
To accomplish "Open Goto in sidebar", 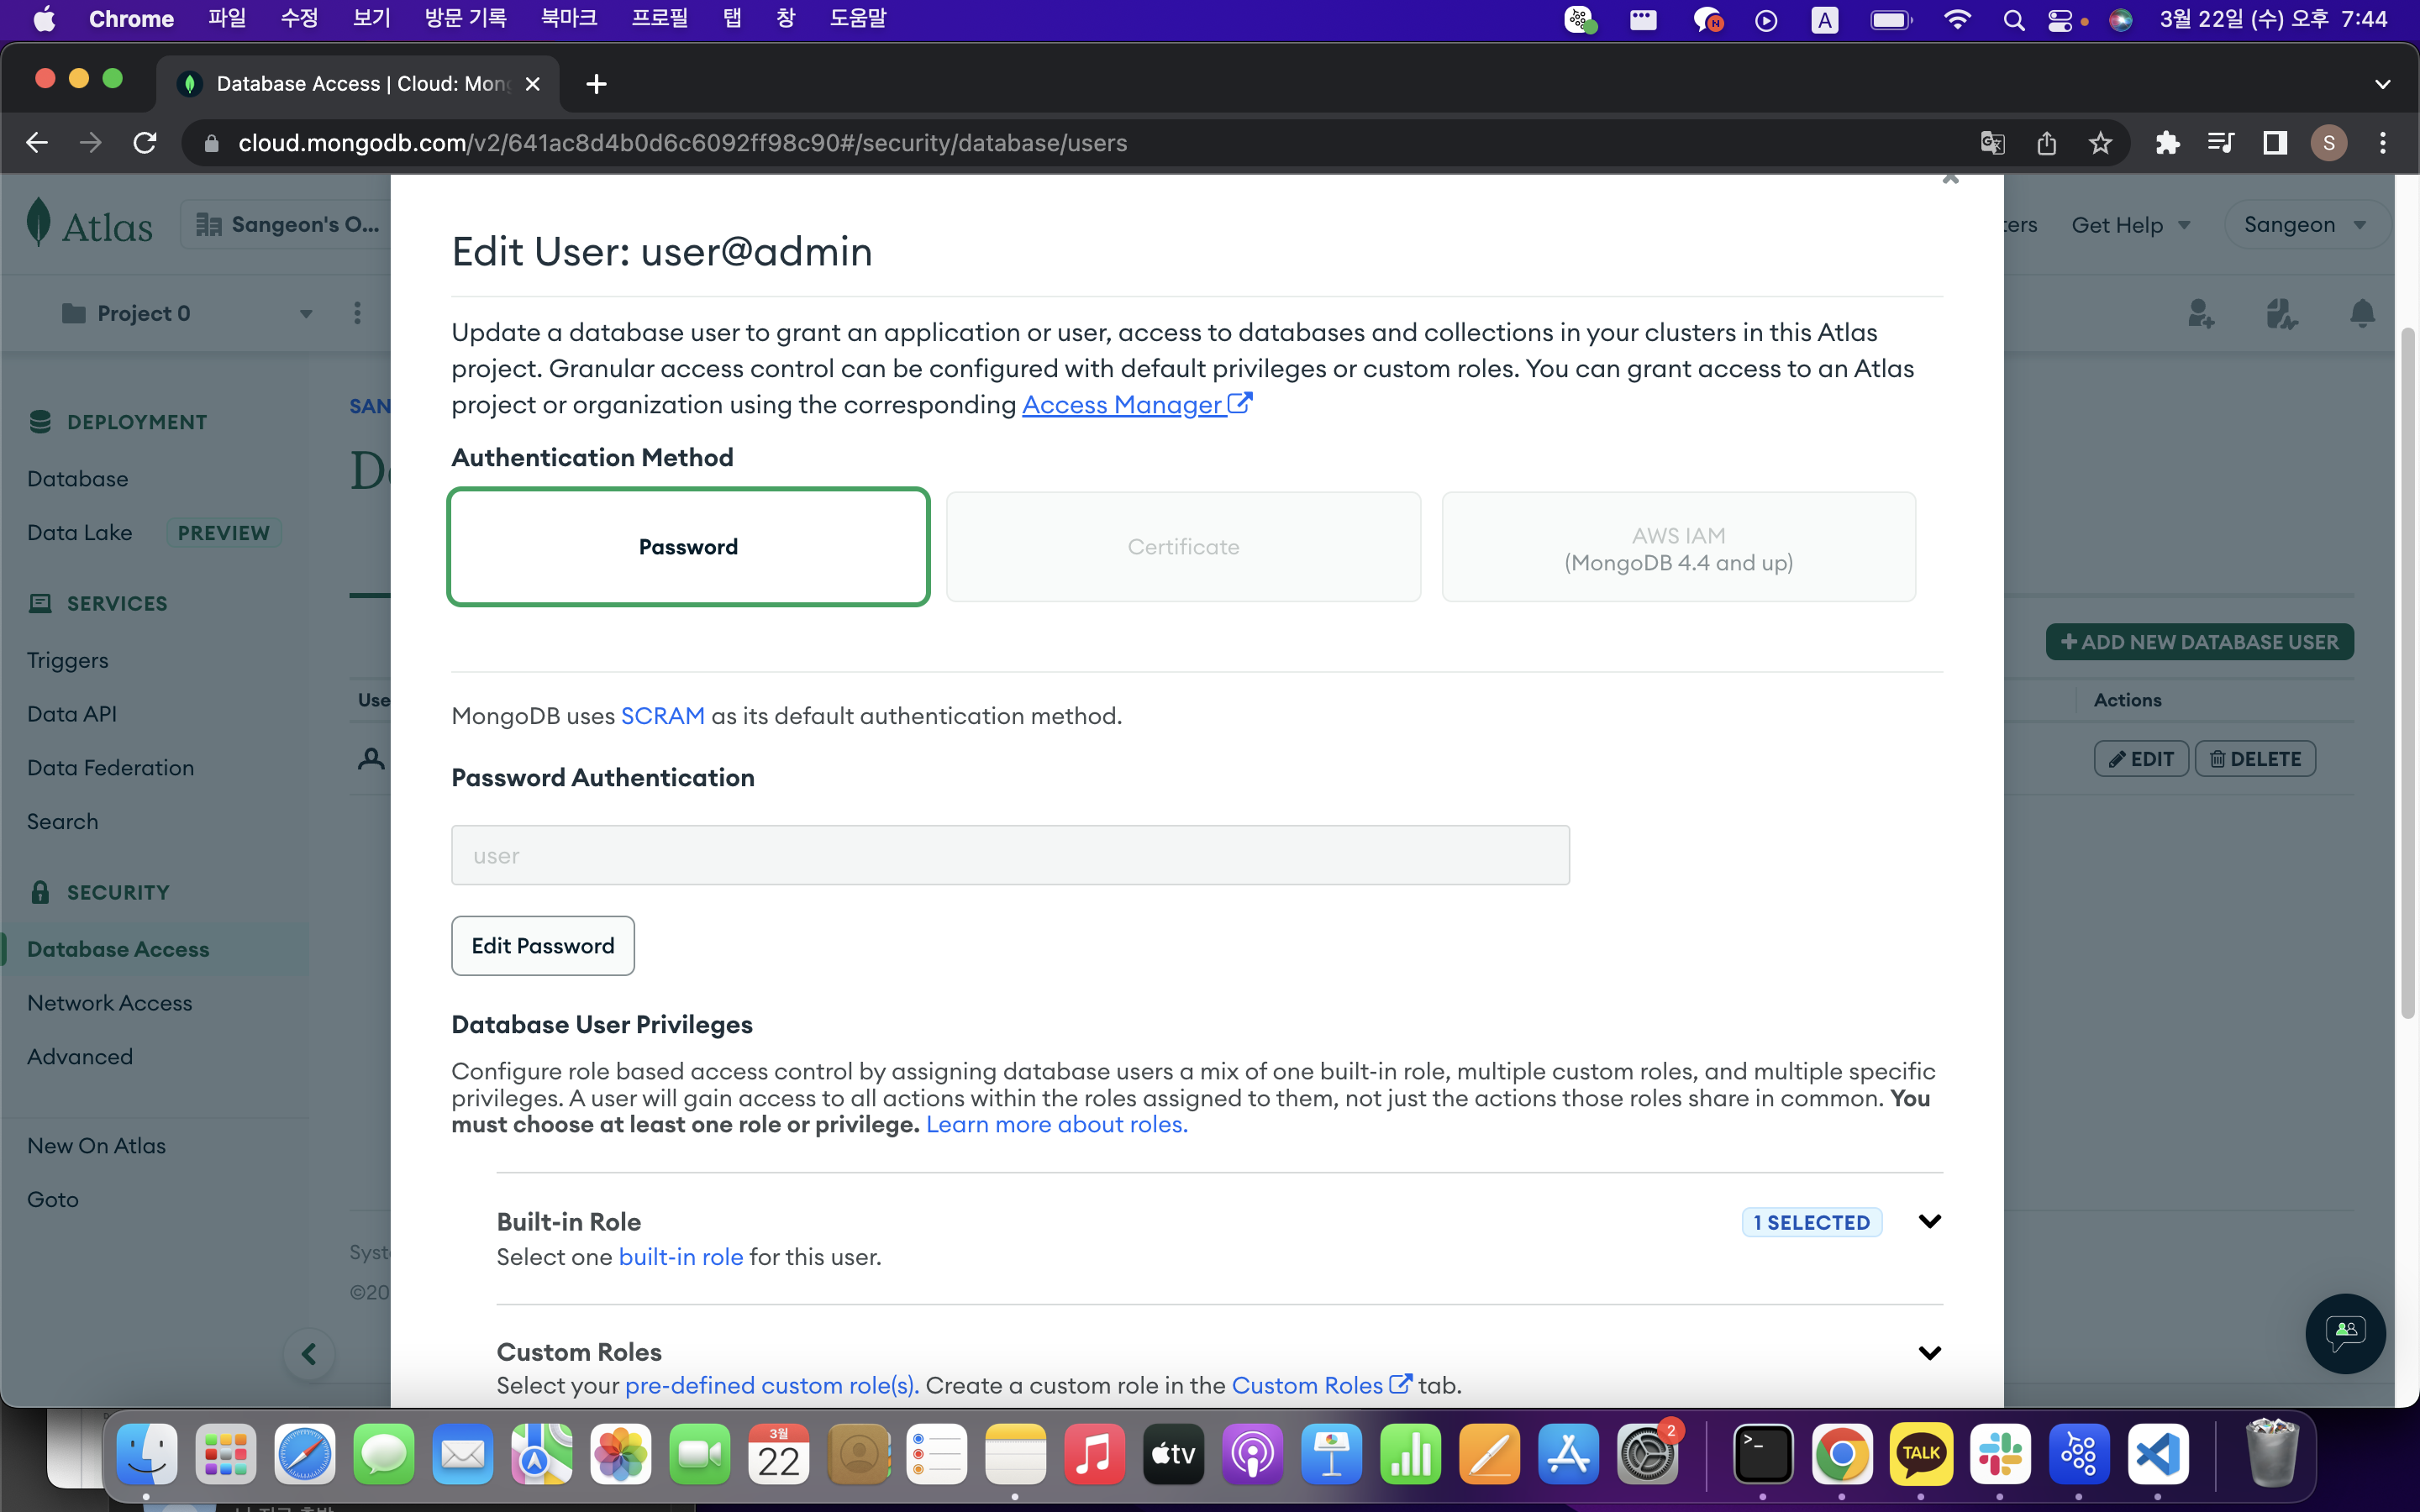I will (x=53, y=1200).
